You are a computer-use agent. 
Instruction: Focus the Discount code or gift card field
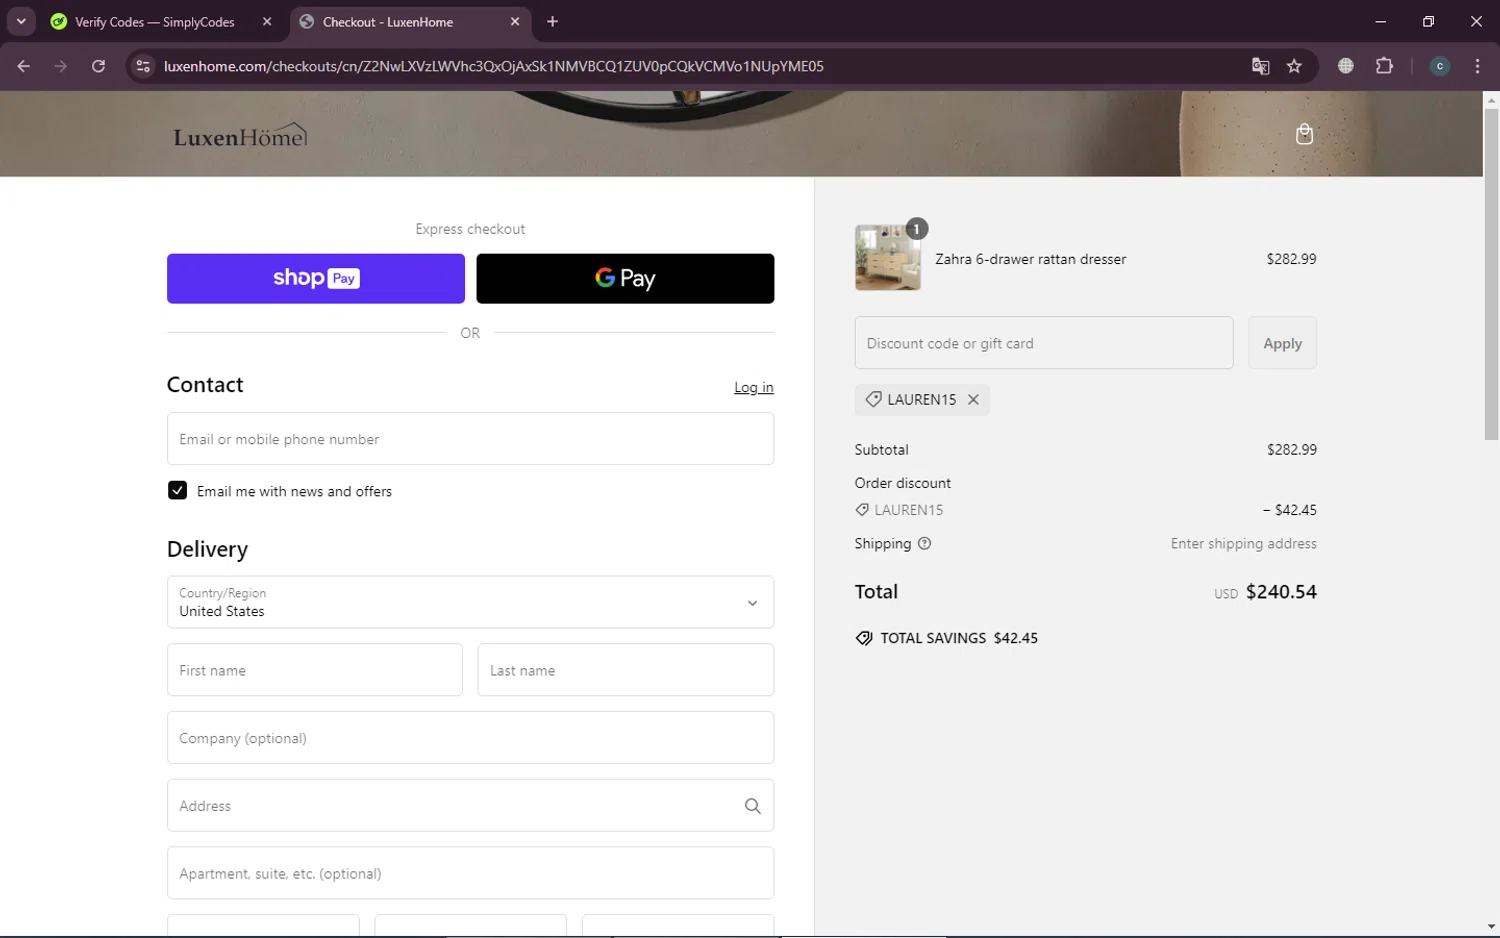[1044, 343]
